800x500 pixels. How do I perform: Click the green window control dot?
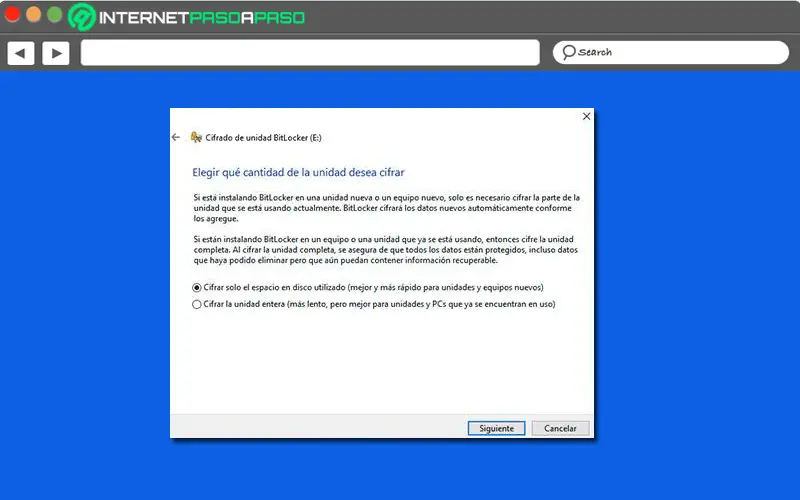point(55,14)
